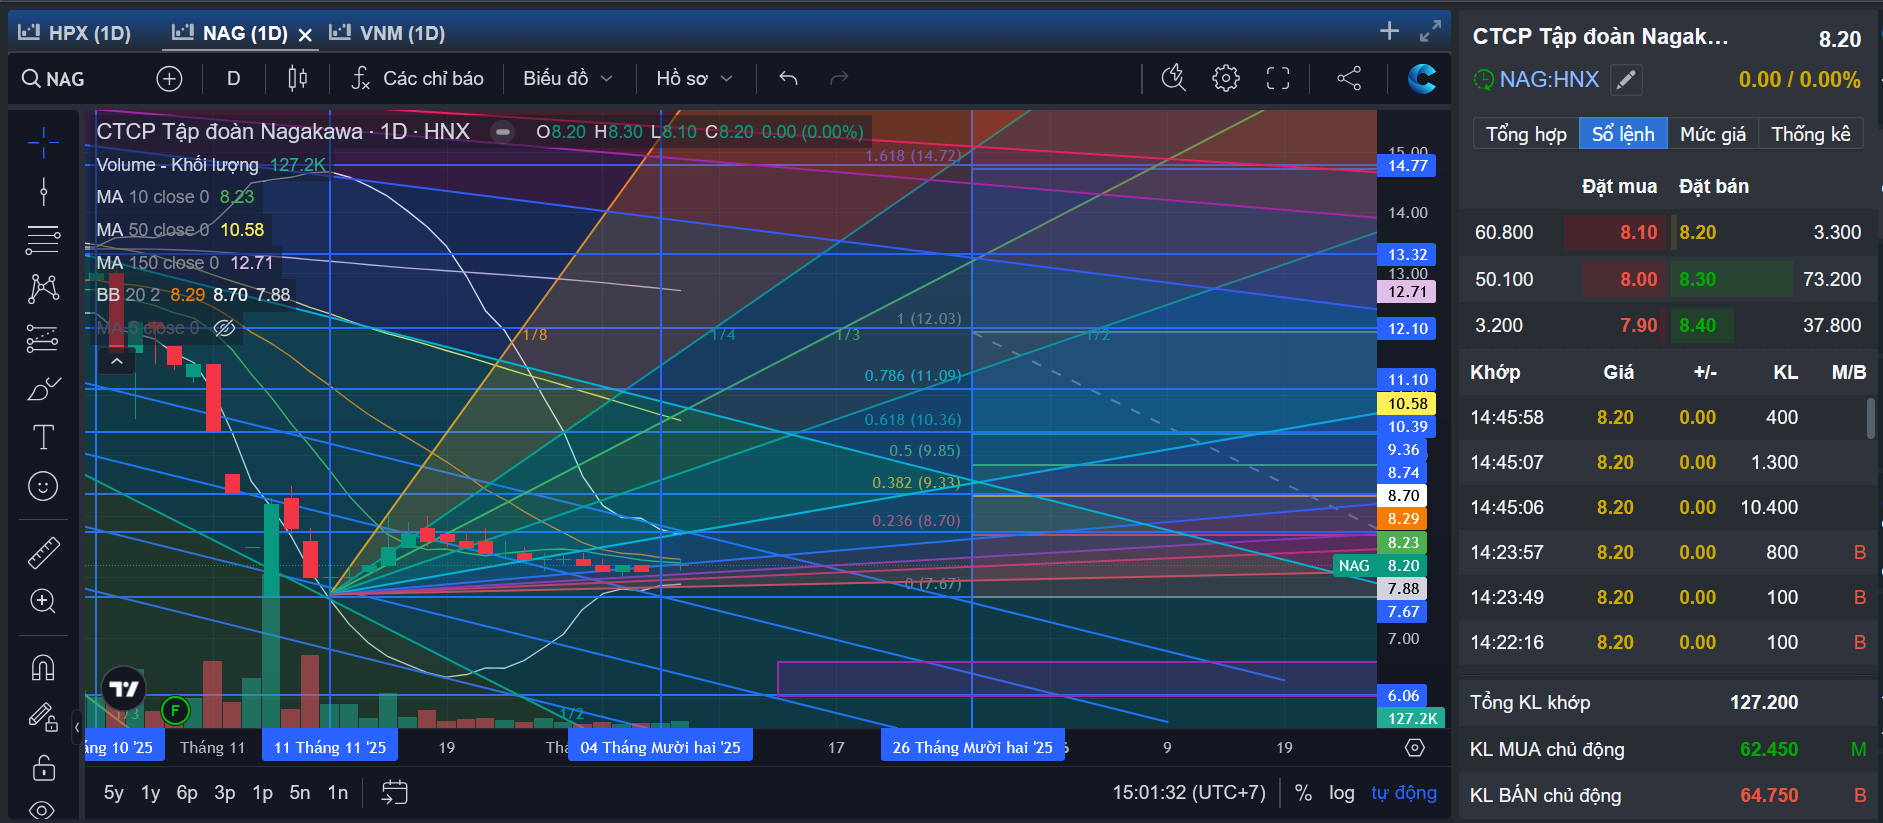Redo the chart action
The width and height of the screenshot is (1883, 823).
pyautogui.click(x=839, y=78)
